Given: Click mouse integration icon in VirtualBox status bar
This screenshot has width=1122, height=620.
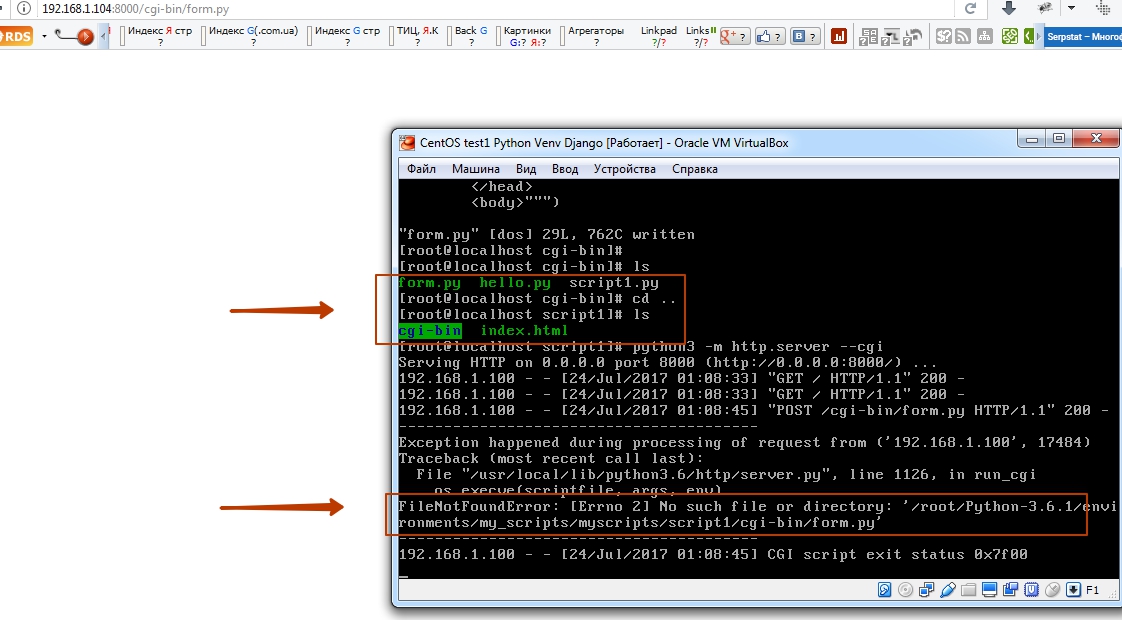Looking at the screenshot, I should click(1054, 590).
